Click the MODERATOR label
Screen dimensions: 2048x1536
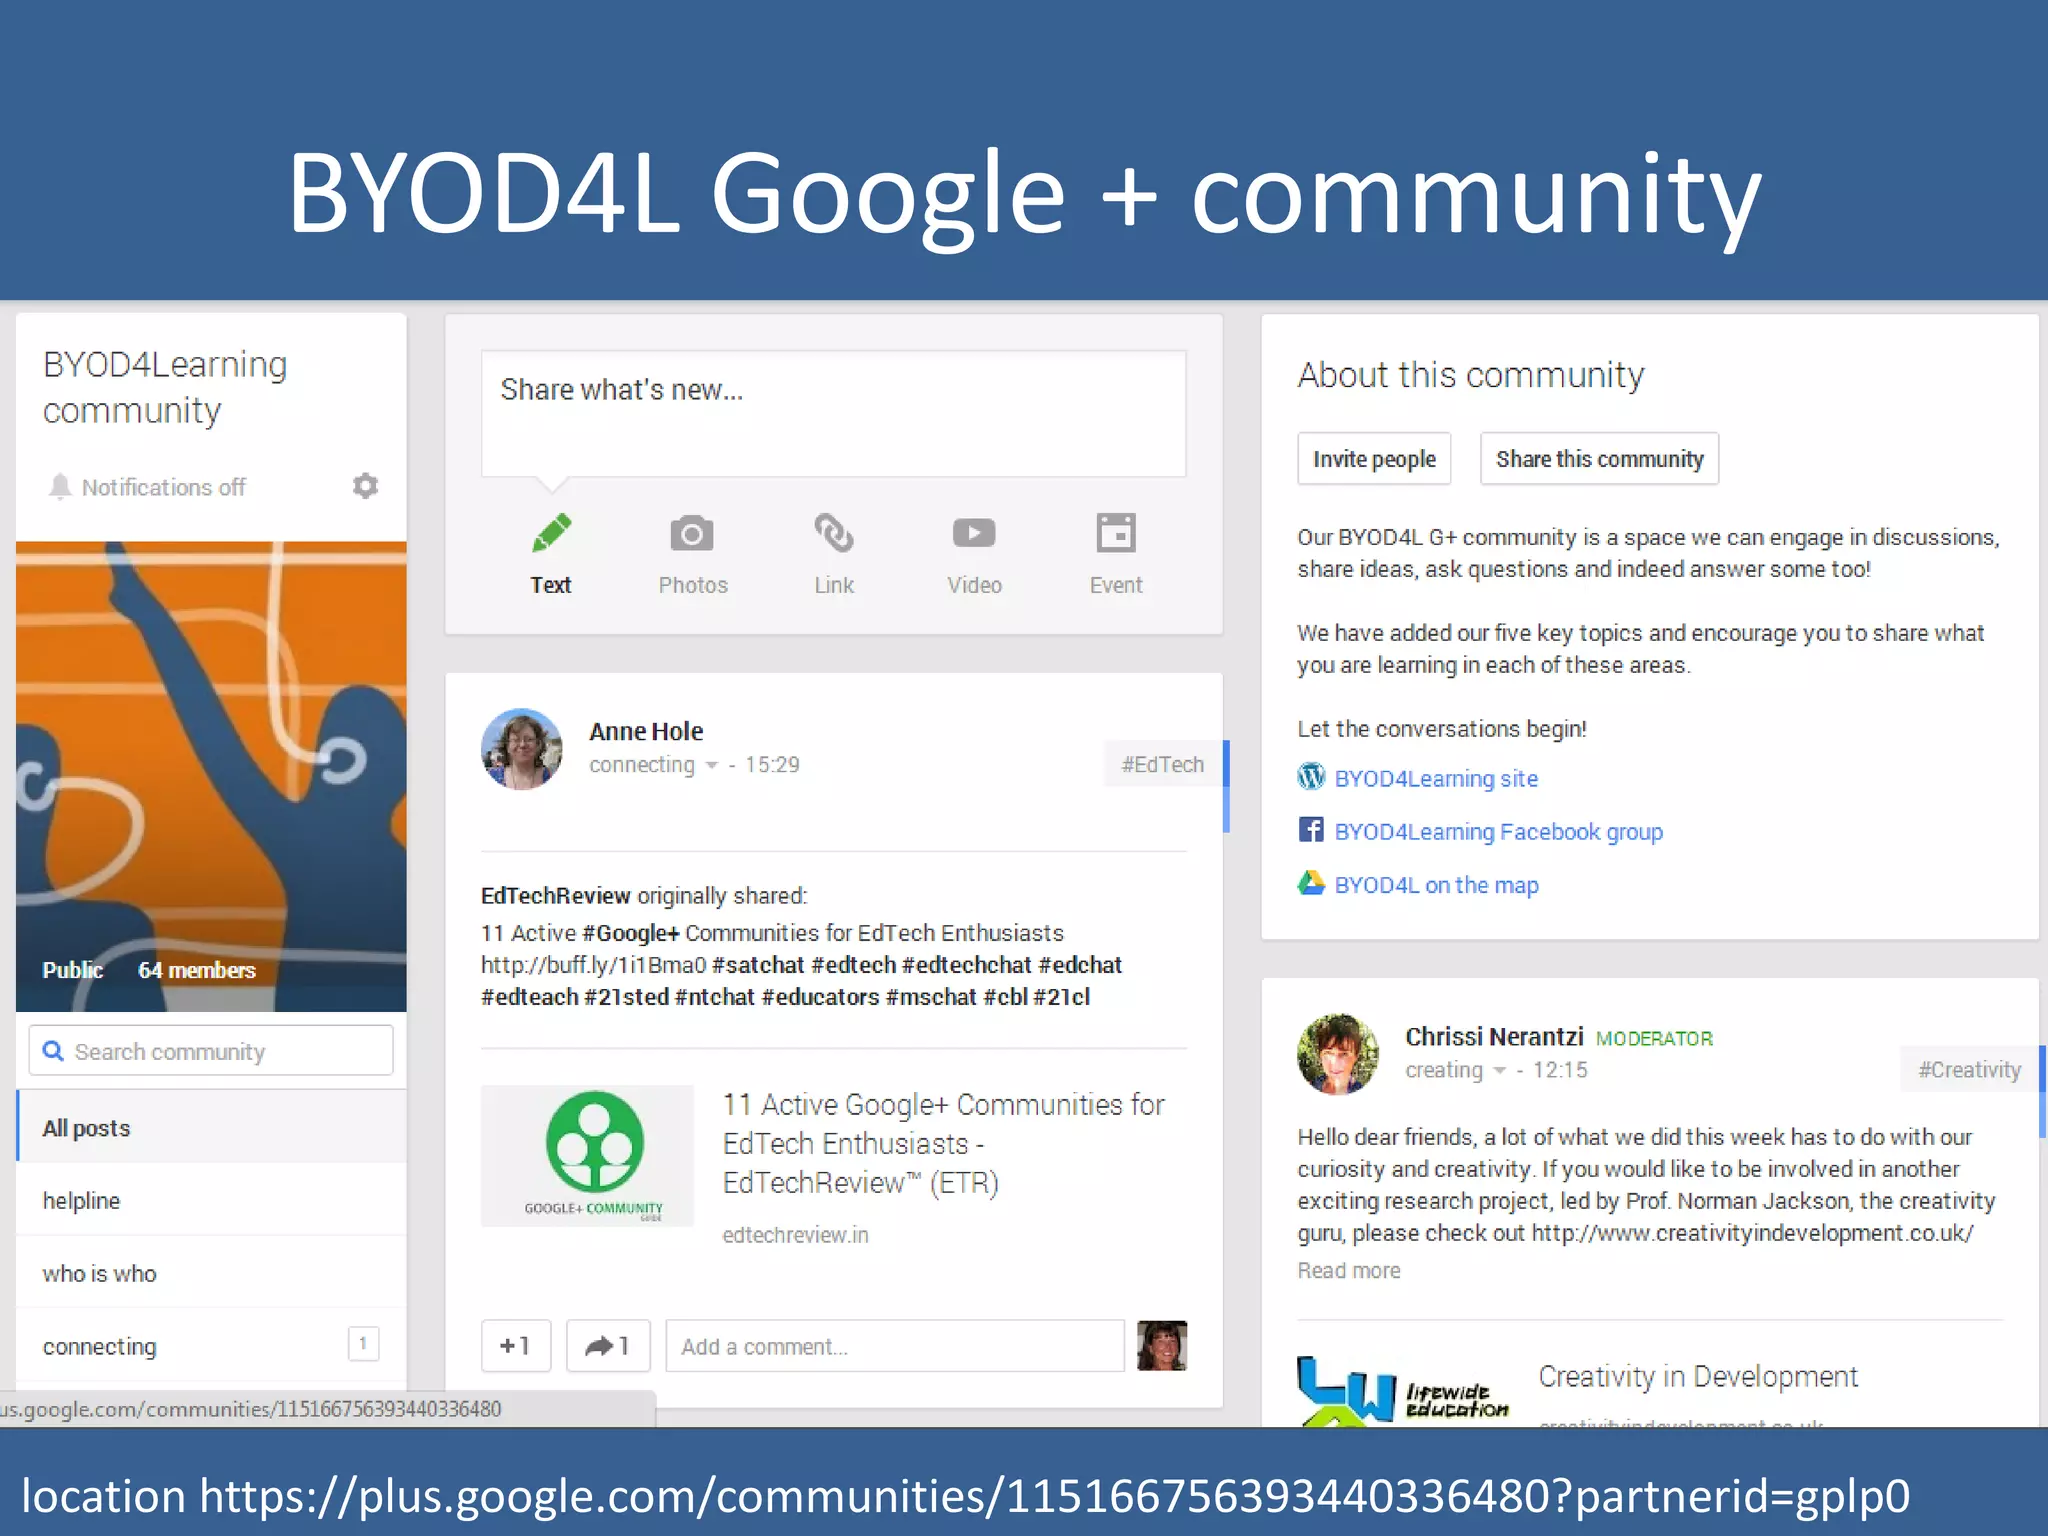click(1654, 1039)
